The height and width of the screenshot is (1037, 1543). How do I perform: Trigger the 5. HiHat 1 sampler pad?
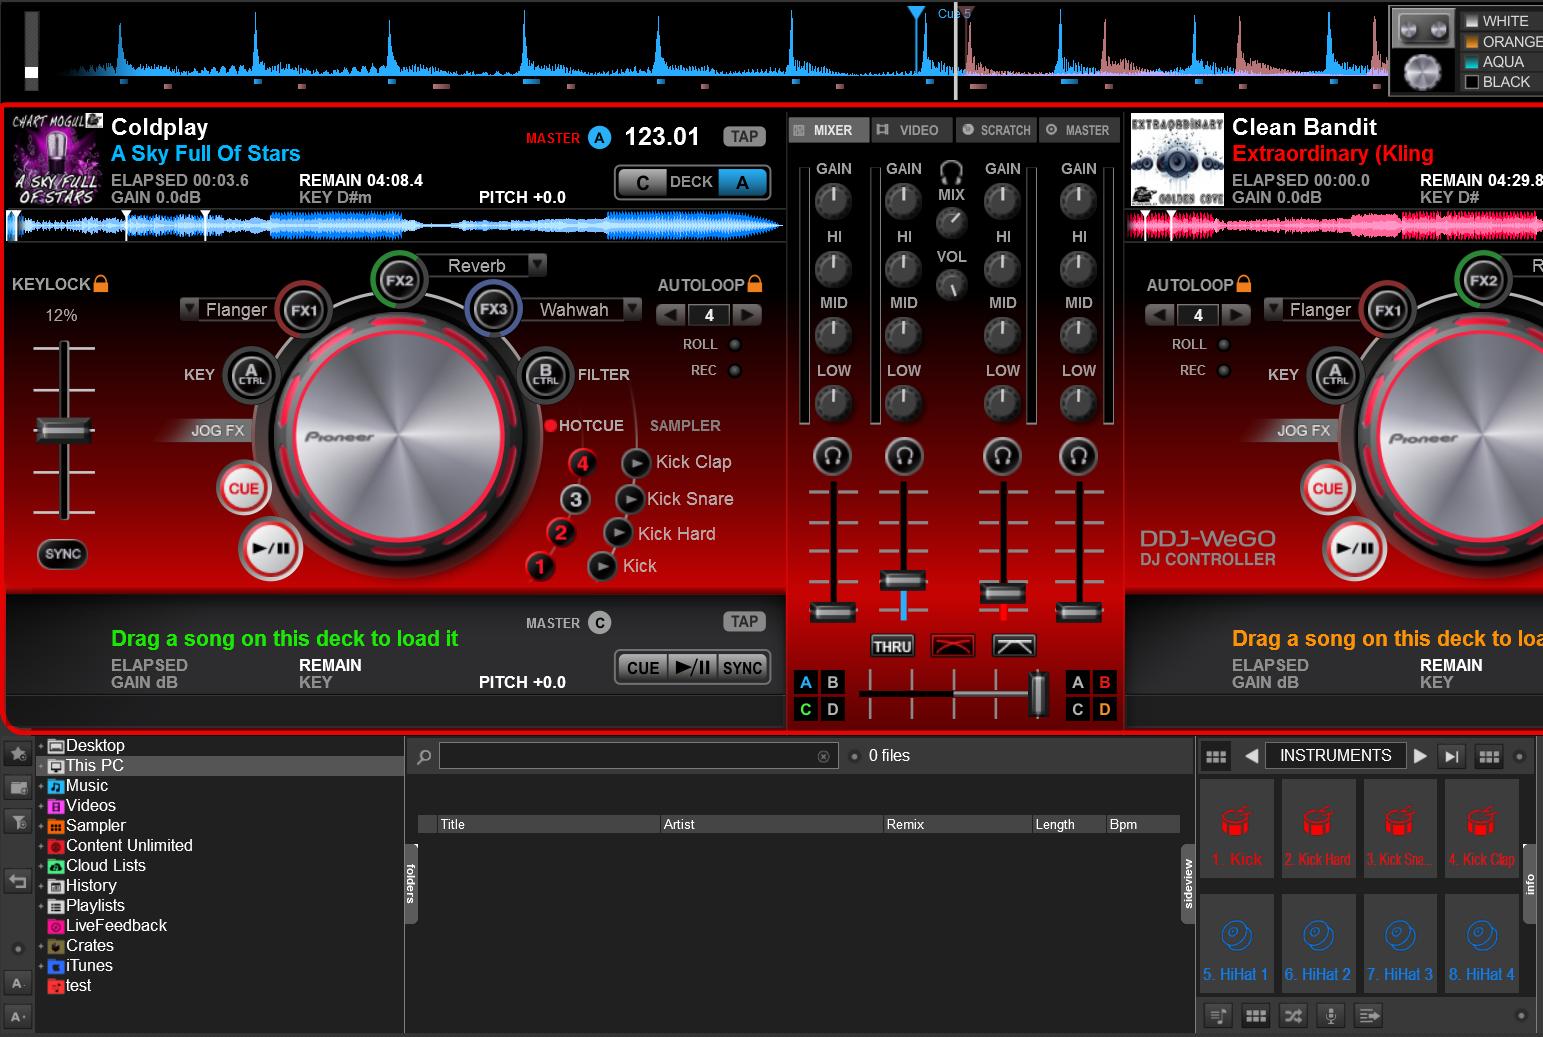click(1236, 943)
